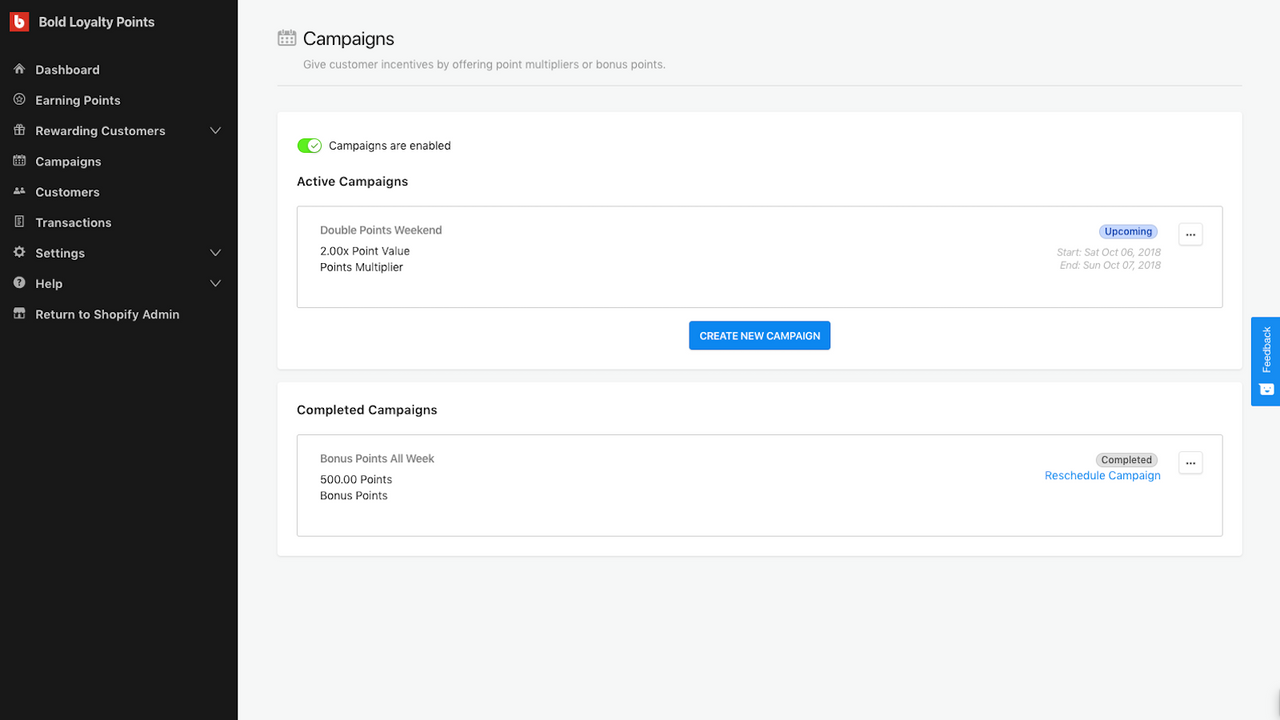Click the Customers people icon
The image size is (1280, 720).
pyautogui.click(x=19, y=191)
